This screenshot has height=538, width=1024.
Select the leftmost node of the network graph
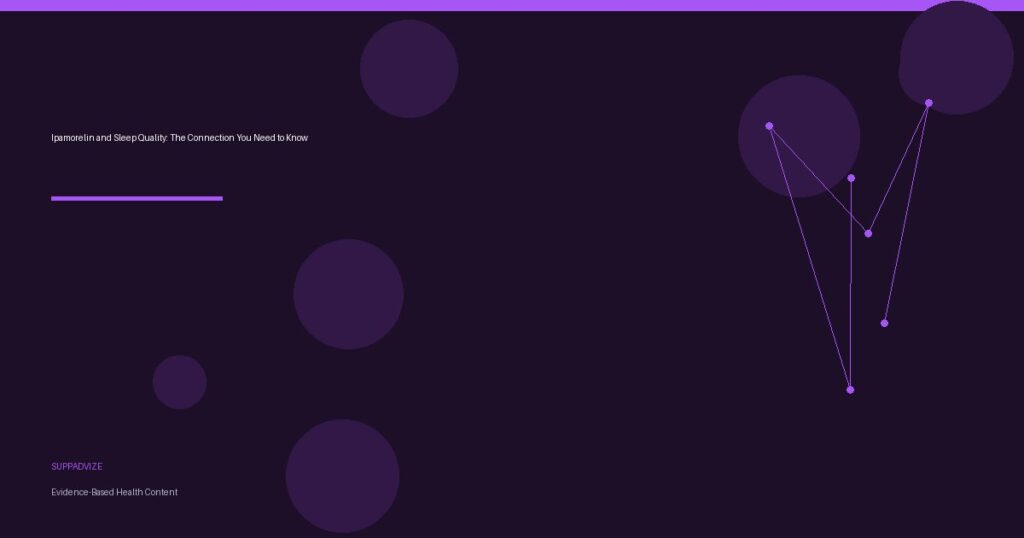[769, 126]
